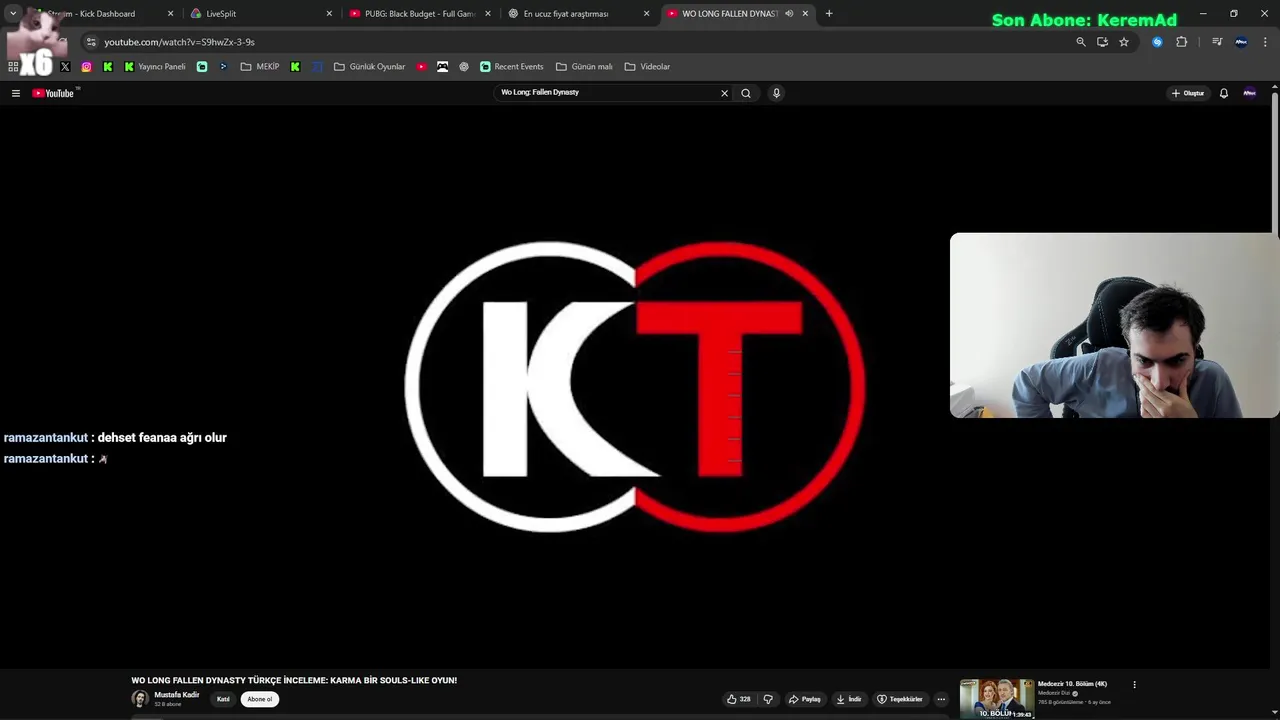
Task: Open the video's more actions ellipsis menu
Action: 941,699
